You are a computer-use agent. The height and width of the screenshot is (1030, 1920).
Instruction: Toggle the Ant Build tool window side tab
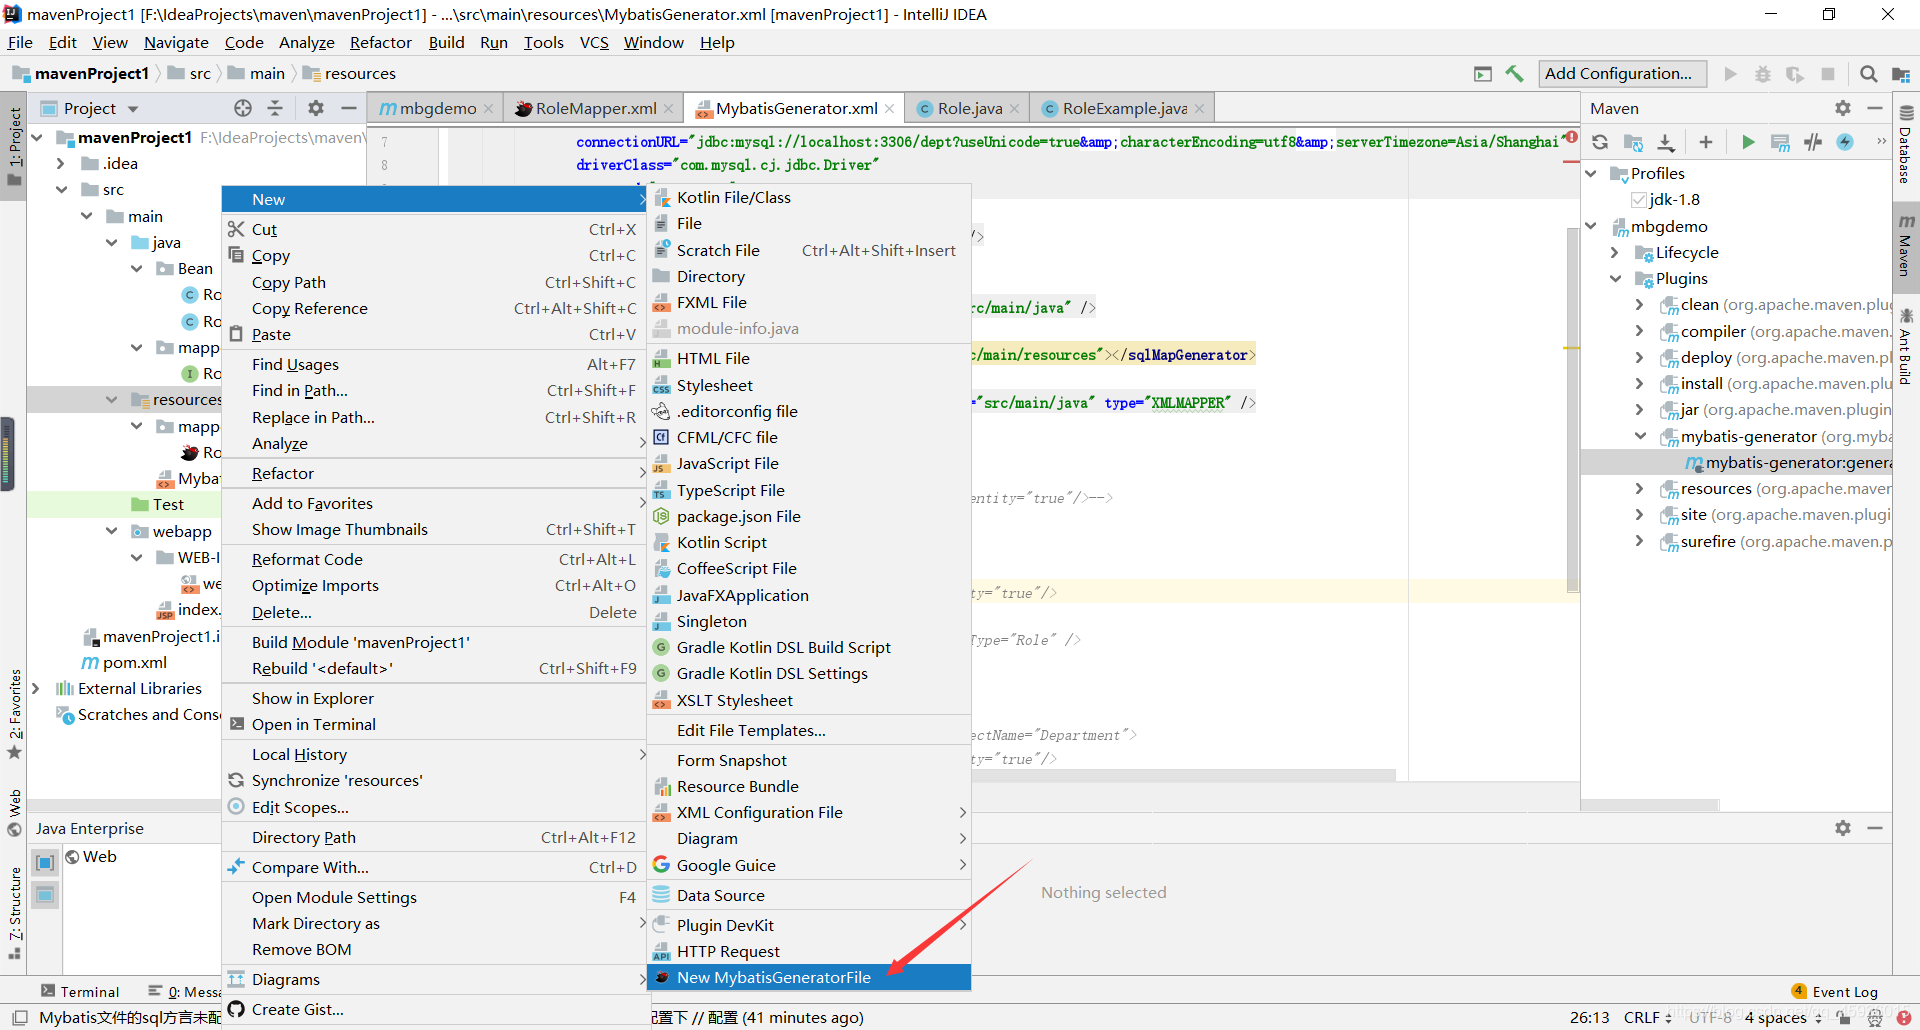(x=1906, y=348)
